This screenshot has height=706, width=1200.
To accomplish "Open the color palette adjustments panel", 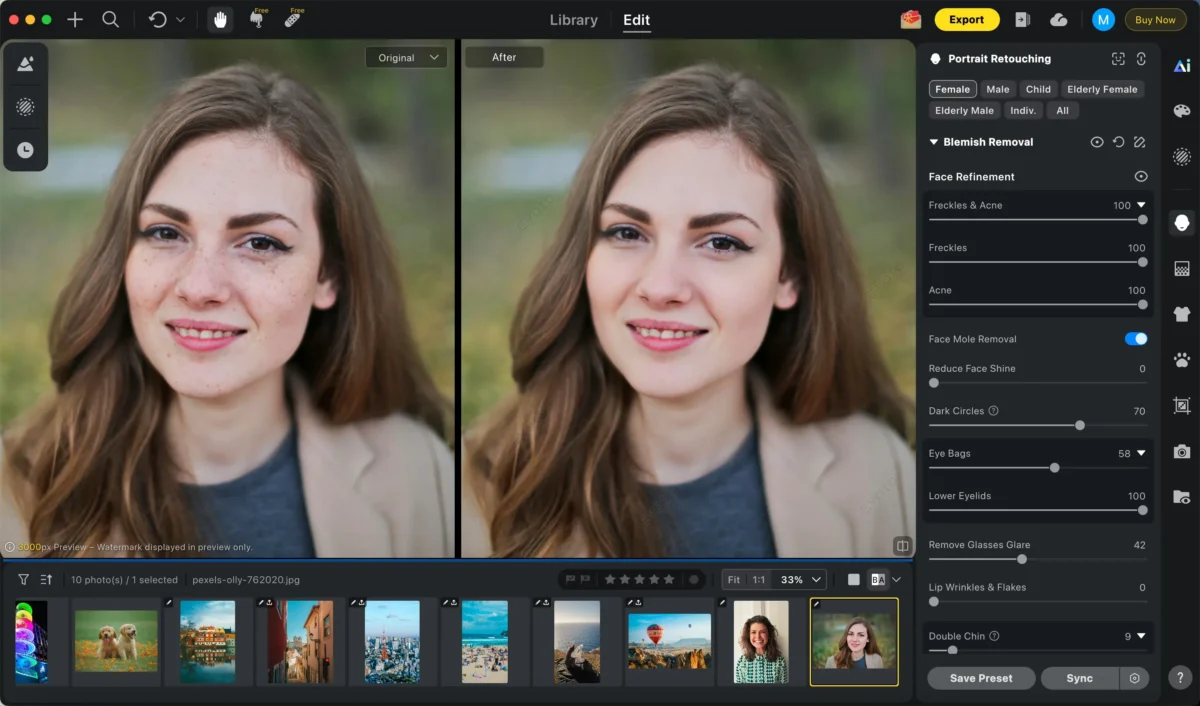I will [x=1182, y=111].
